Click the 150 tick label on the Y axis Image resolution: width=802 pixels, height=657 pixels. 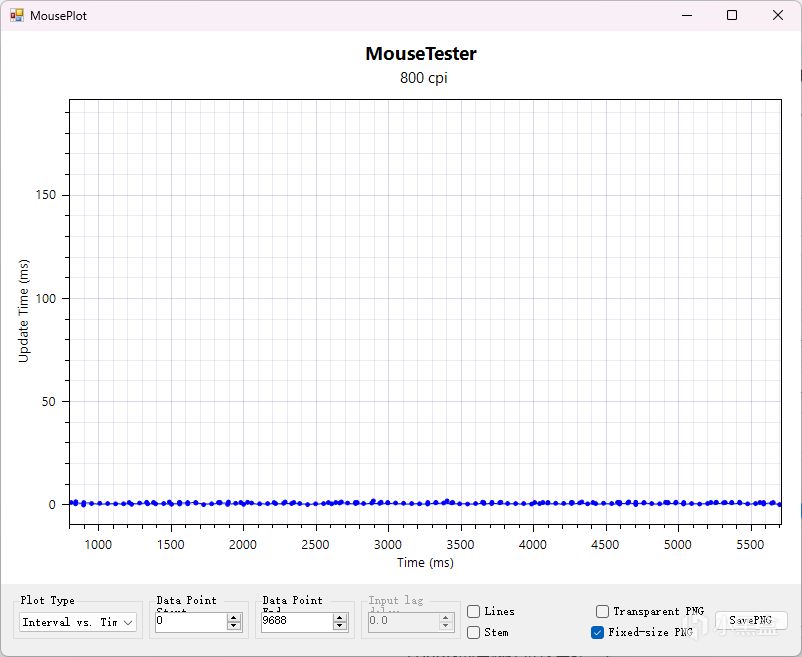pyautogui.click(x=46, y=195)
